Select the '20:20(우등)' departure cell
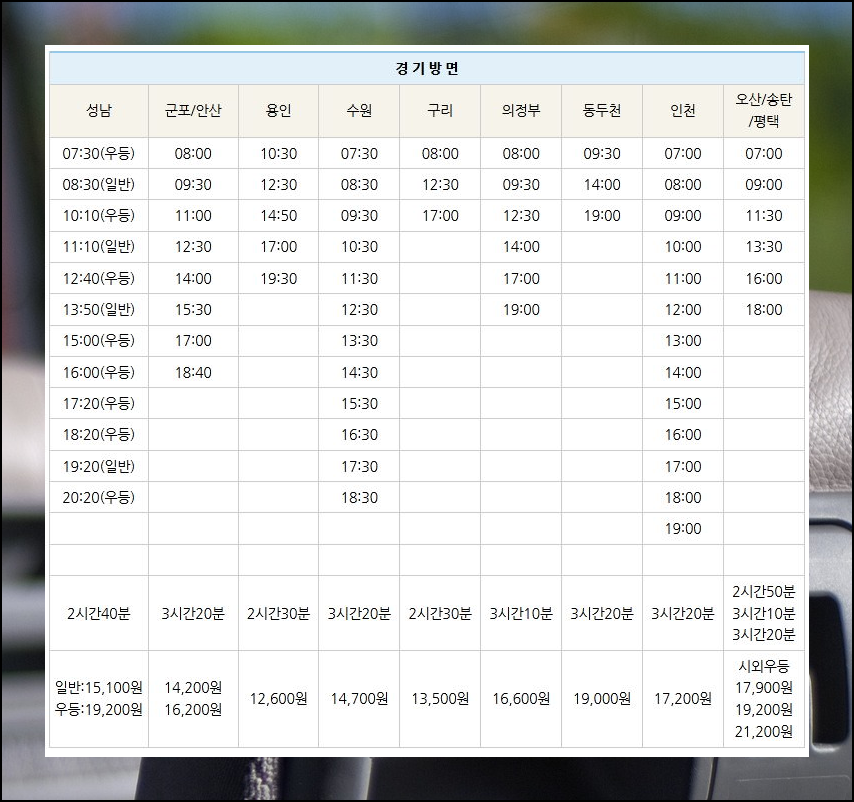854x802 pixels. (99, 497)
